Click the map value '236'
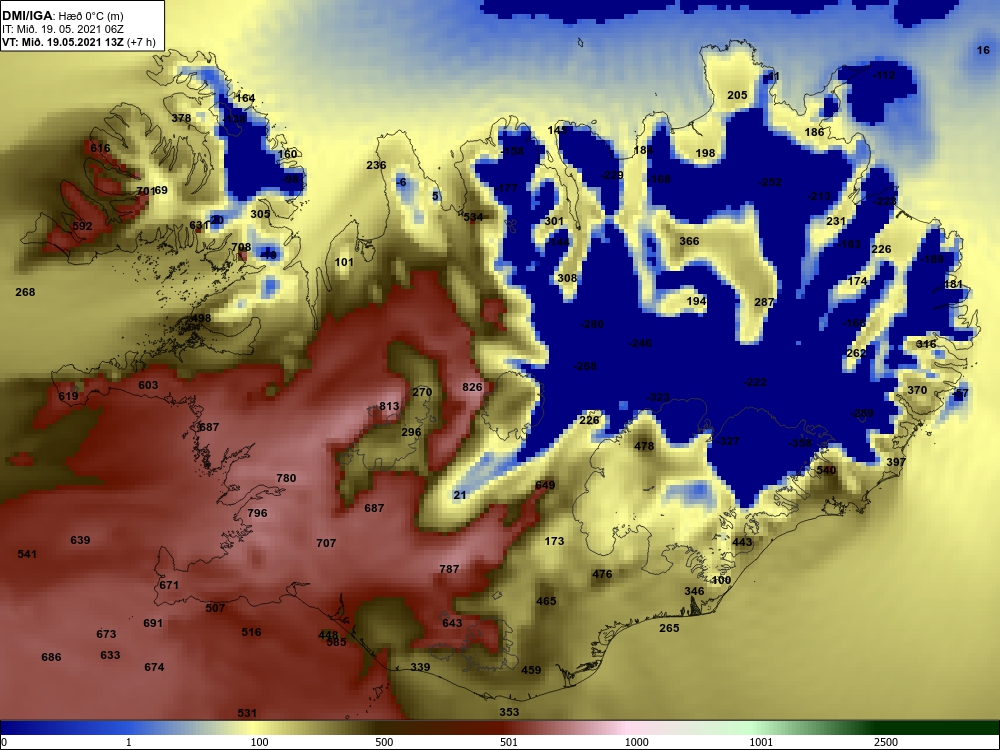The height and width of the screenshot is (750, 1000). (x=376, y=165)
